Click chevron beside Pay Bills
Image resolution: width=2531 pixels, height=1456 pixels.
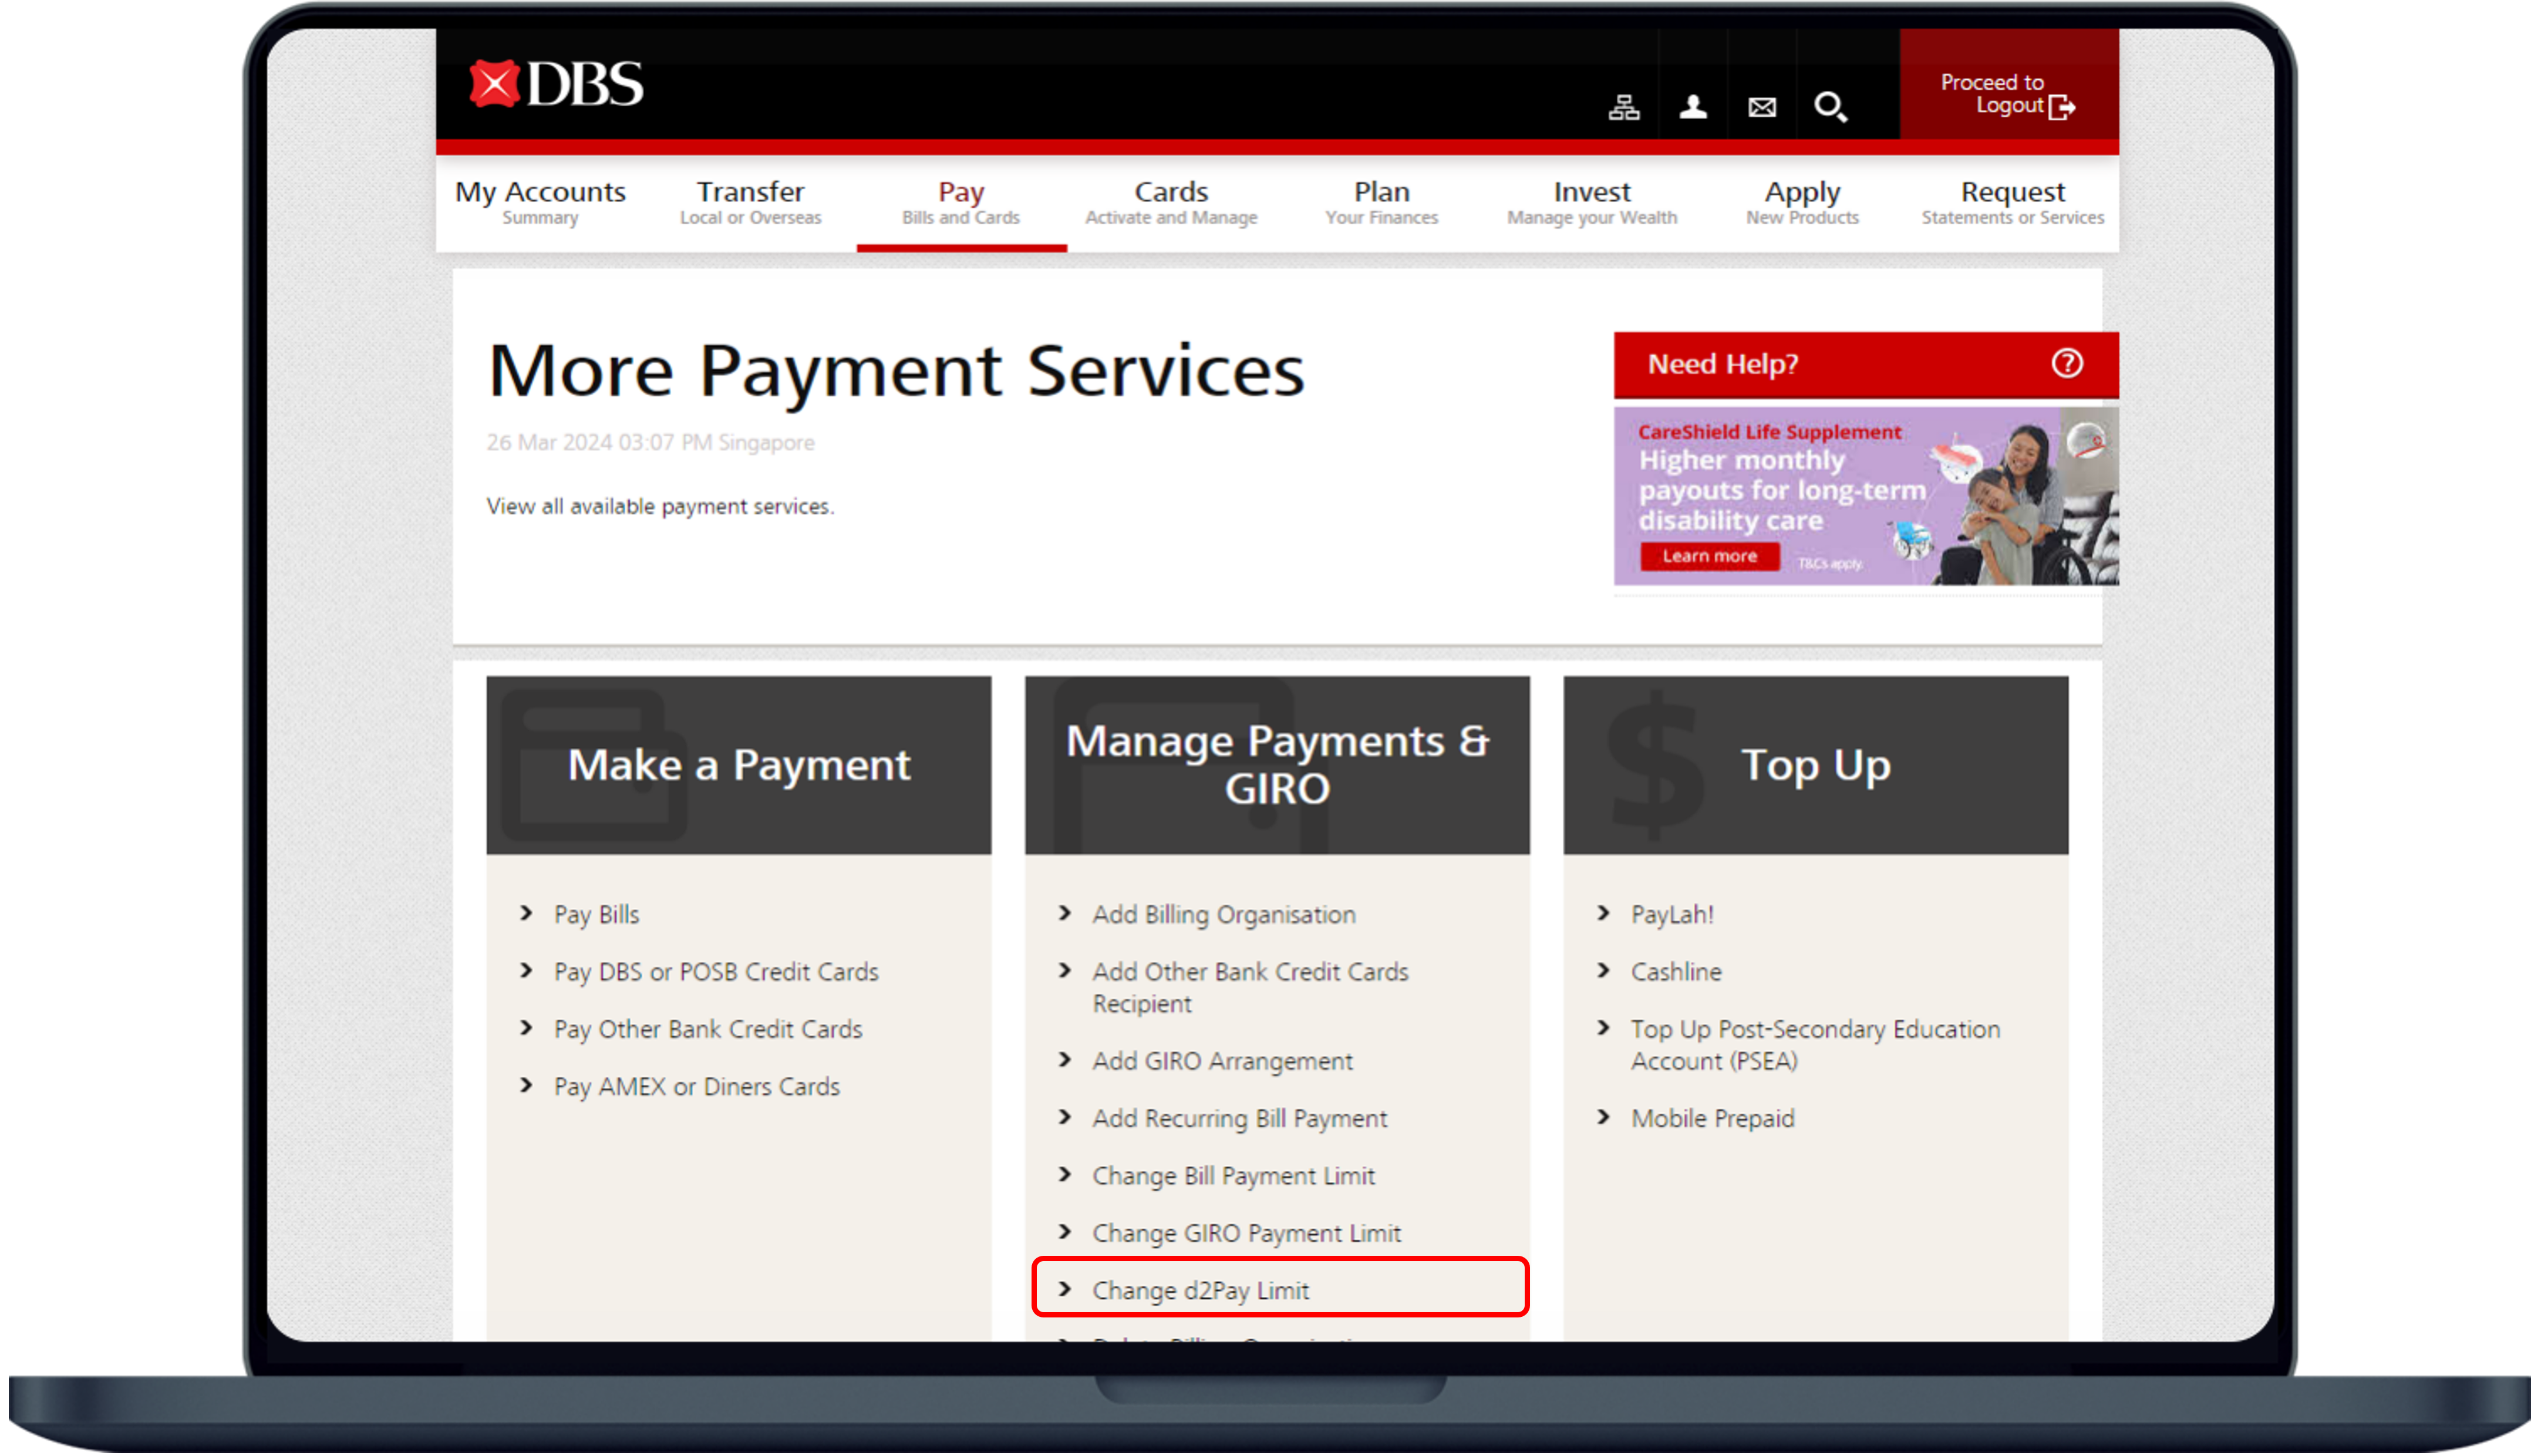[526, 913]
